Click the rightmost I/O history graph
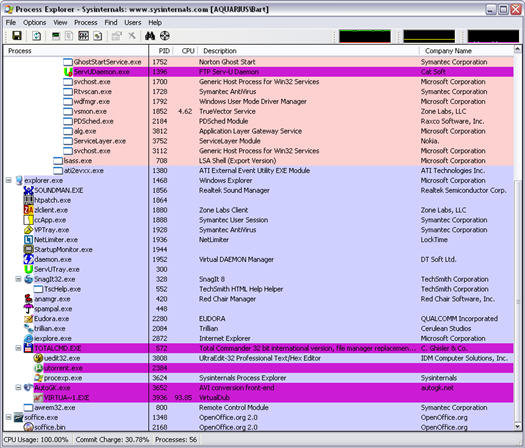 coord(493,36)
